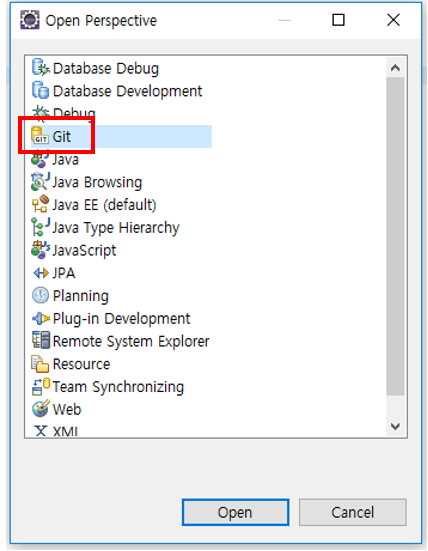Viewport: 428px width, 551px height.
Task: Select the Database Debug entry
Action: (x=106, y=69)
